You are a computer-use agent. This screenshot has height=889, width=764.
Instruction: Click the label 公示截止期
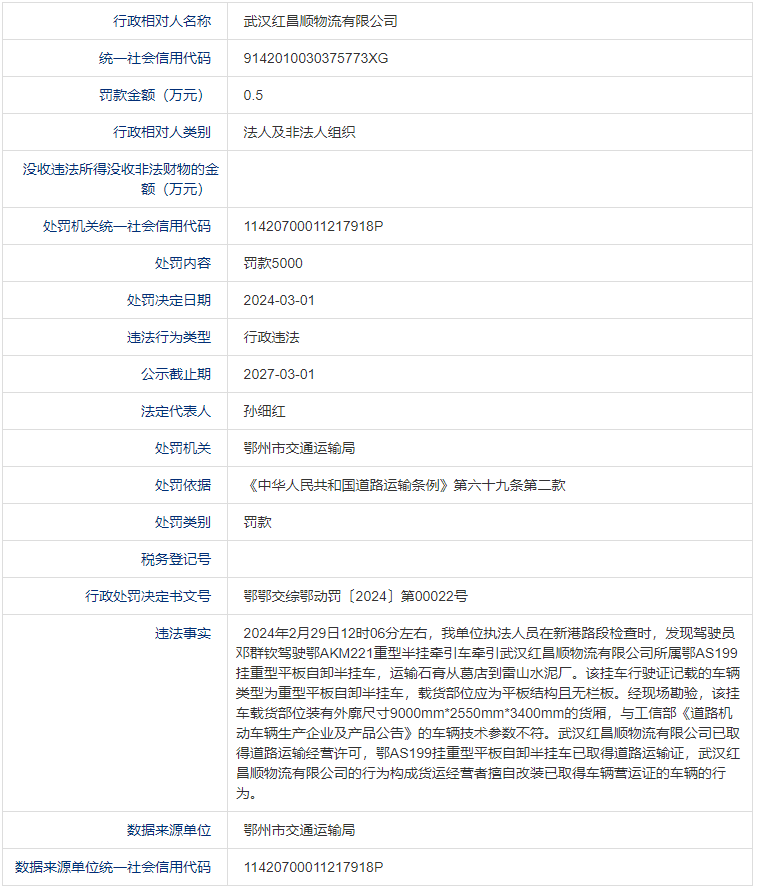(176, 374)
